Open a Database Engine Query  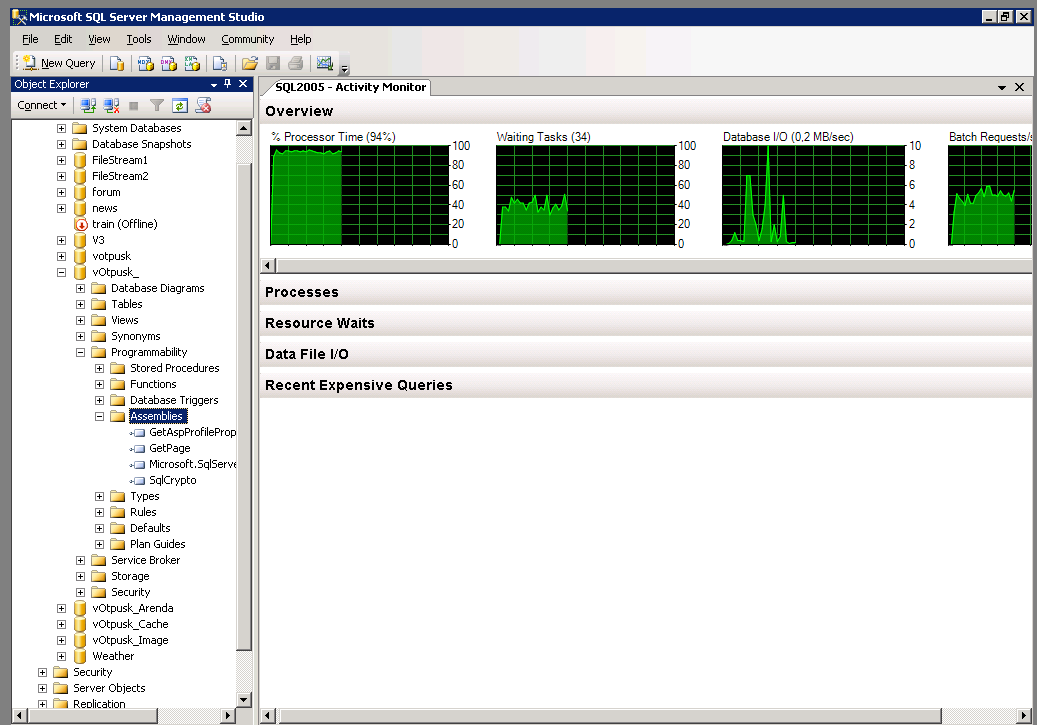117,64
